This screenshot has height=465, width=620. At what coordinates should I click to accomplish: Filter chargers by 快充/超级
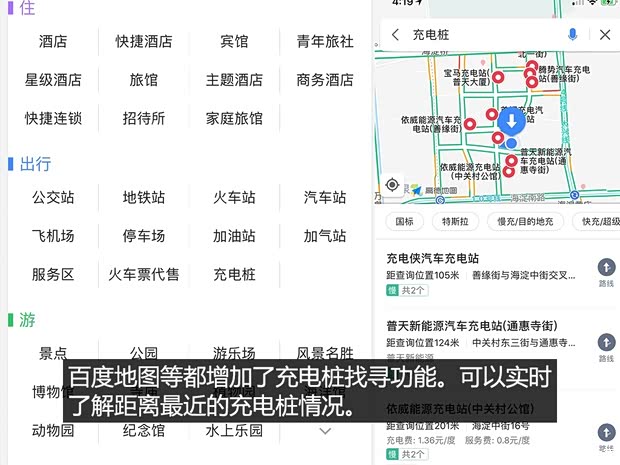coord(596,221)
